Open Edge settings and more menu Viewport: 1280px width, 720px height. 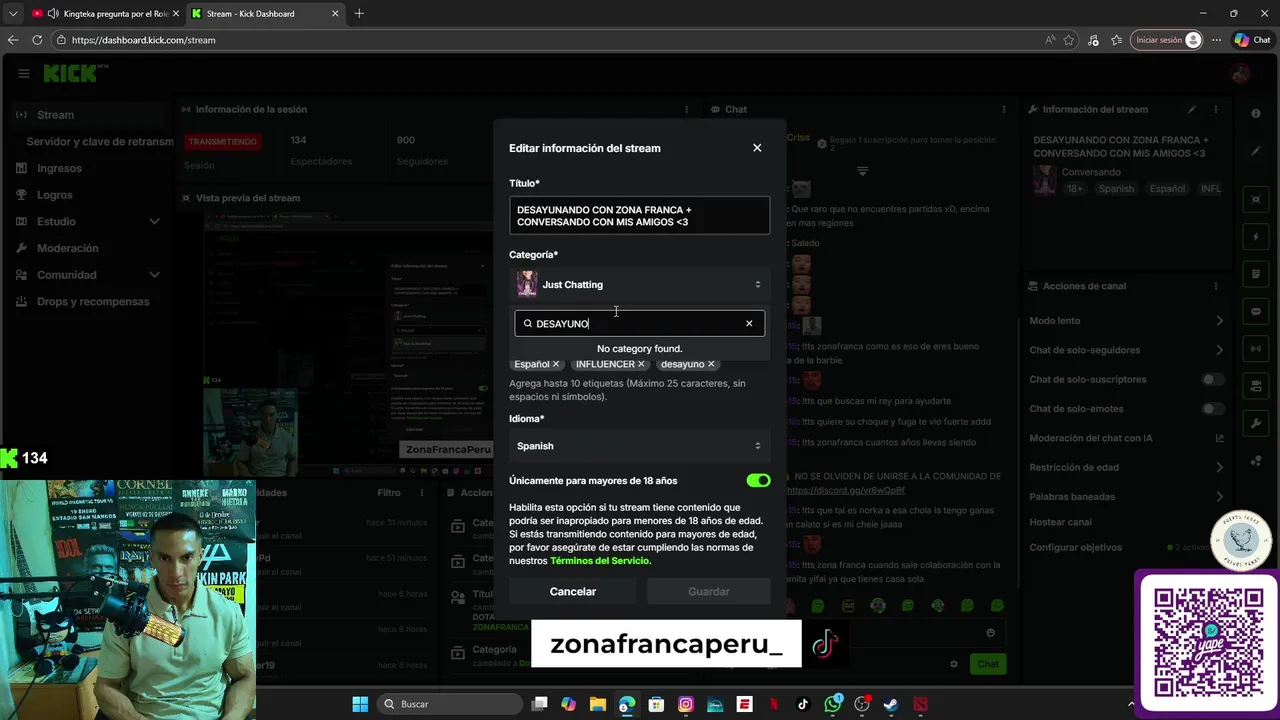click(1216, 40)
